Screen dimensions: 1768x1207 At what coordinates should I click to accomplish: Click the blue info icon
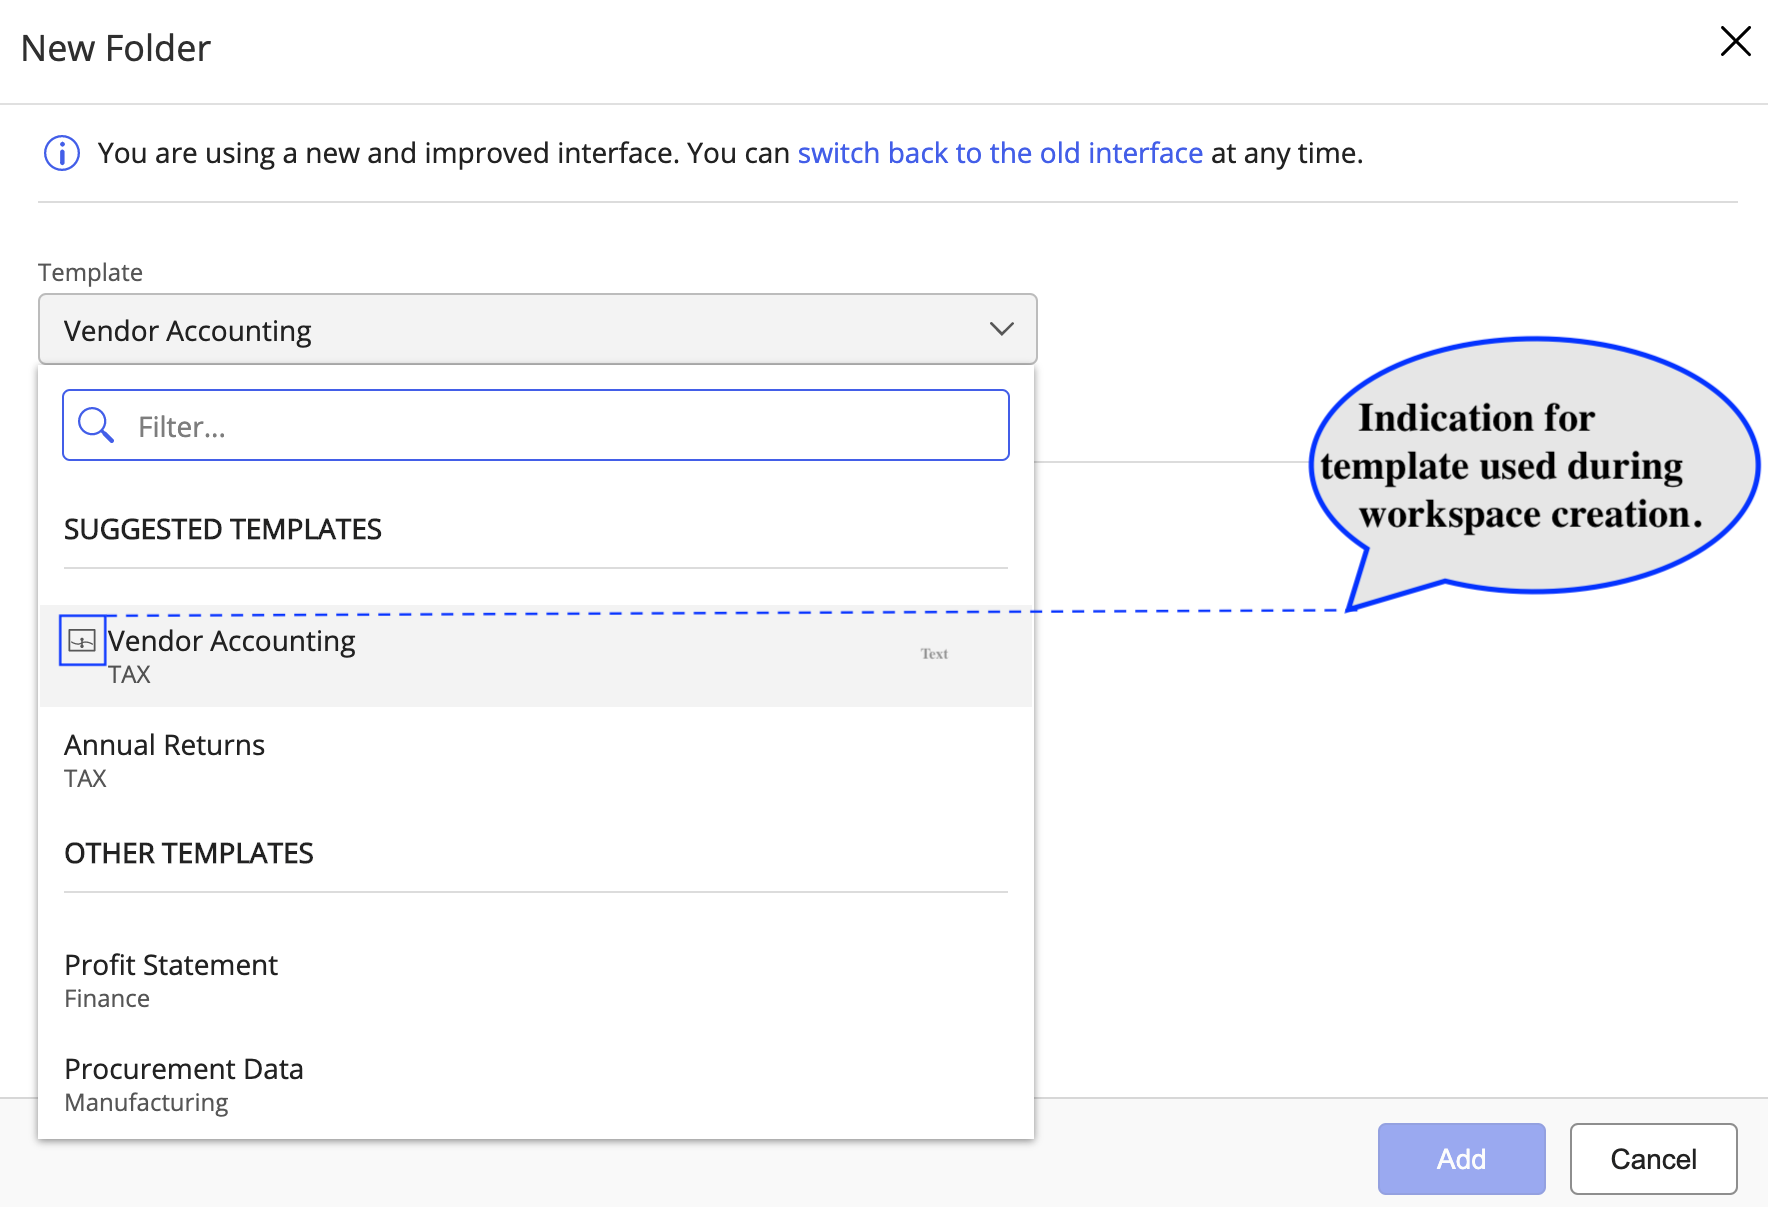point(62,154)
